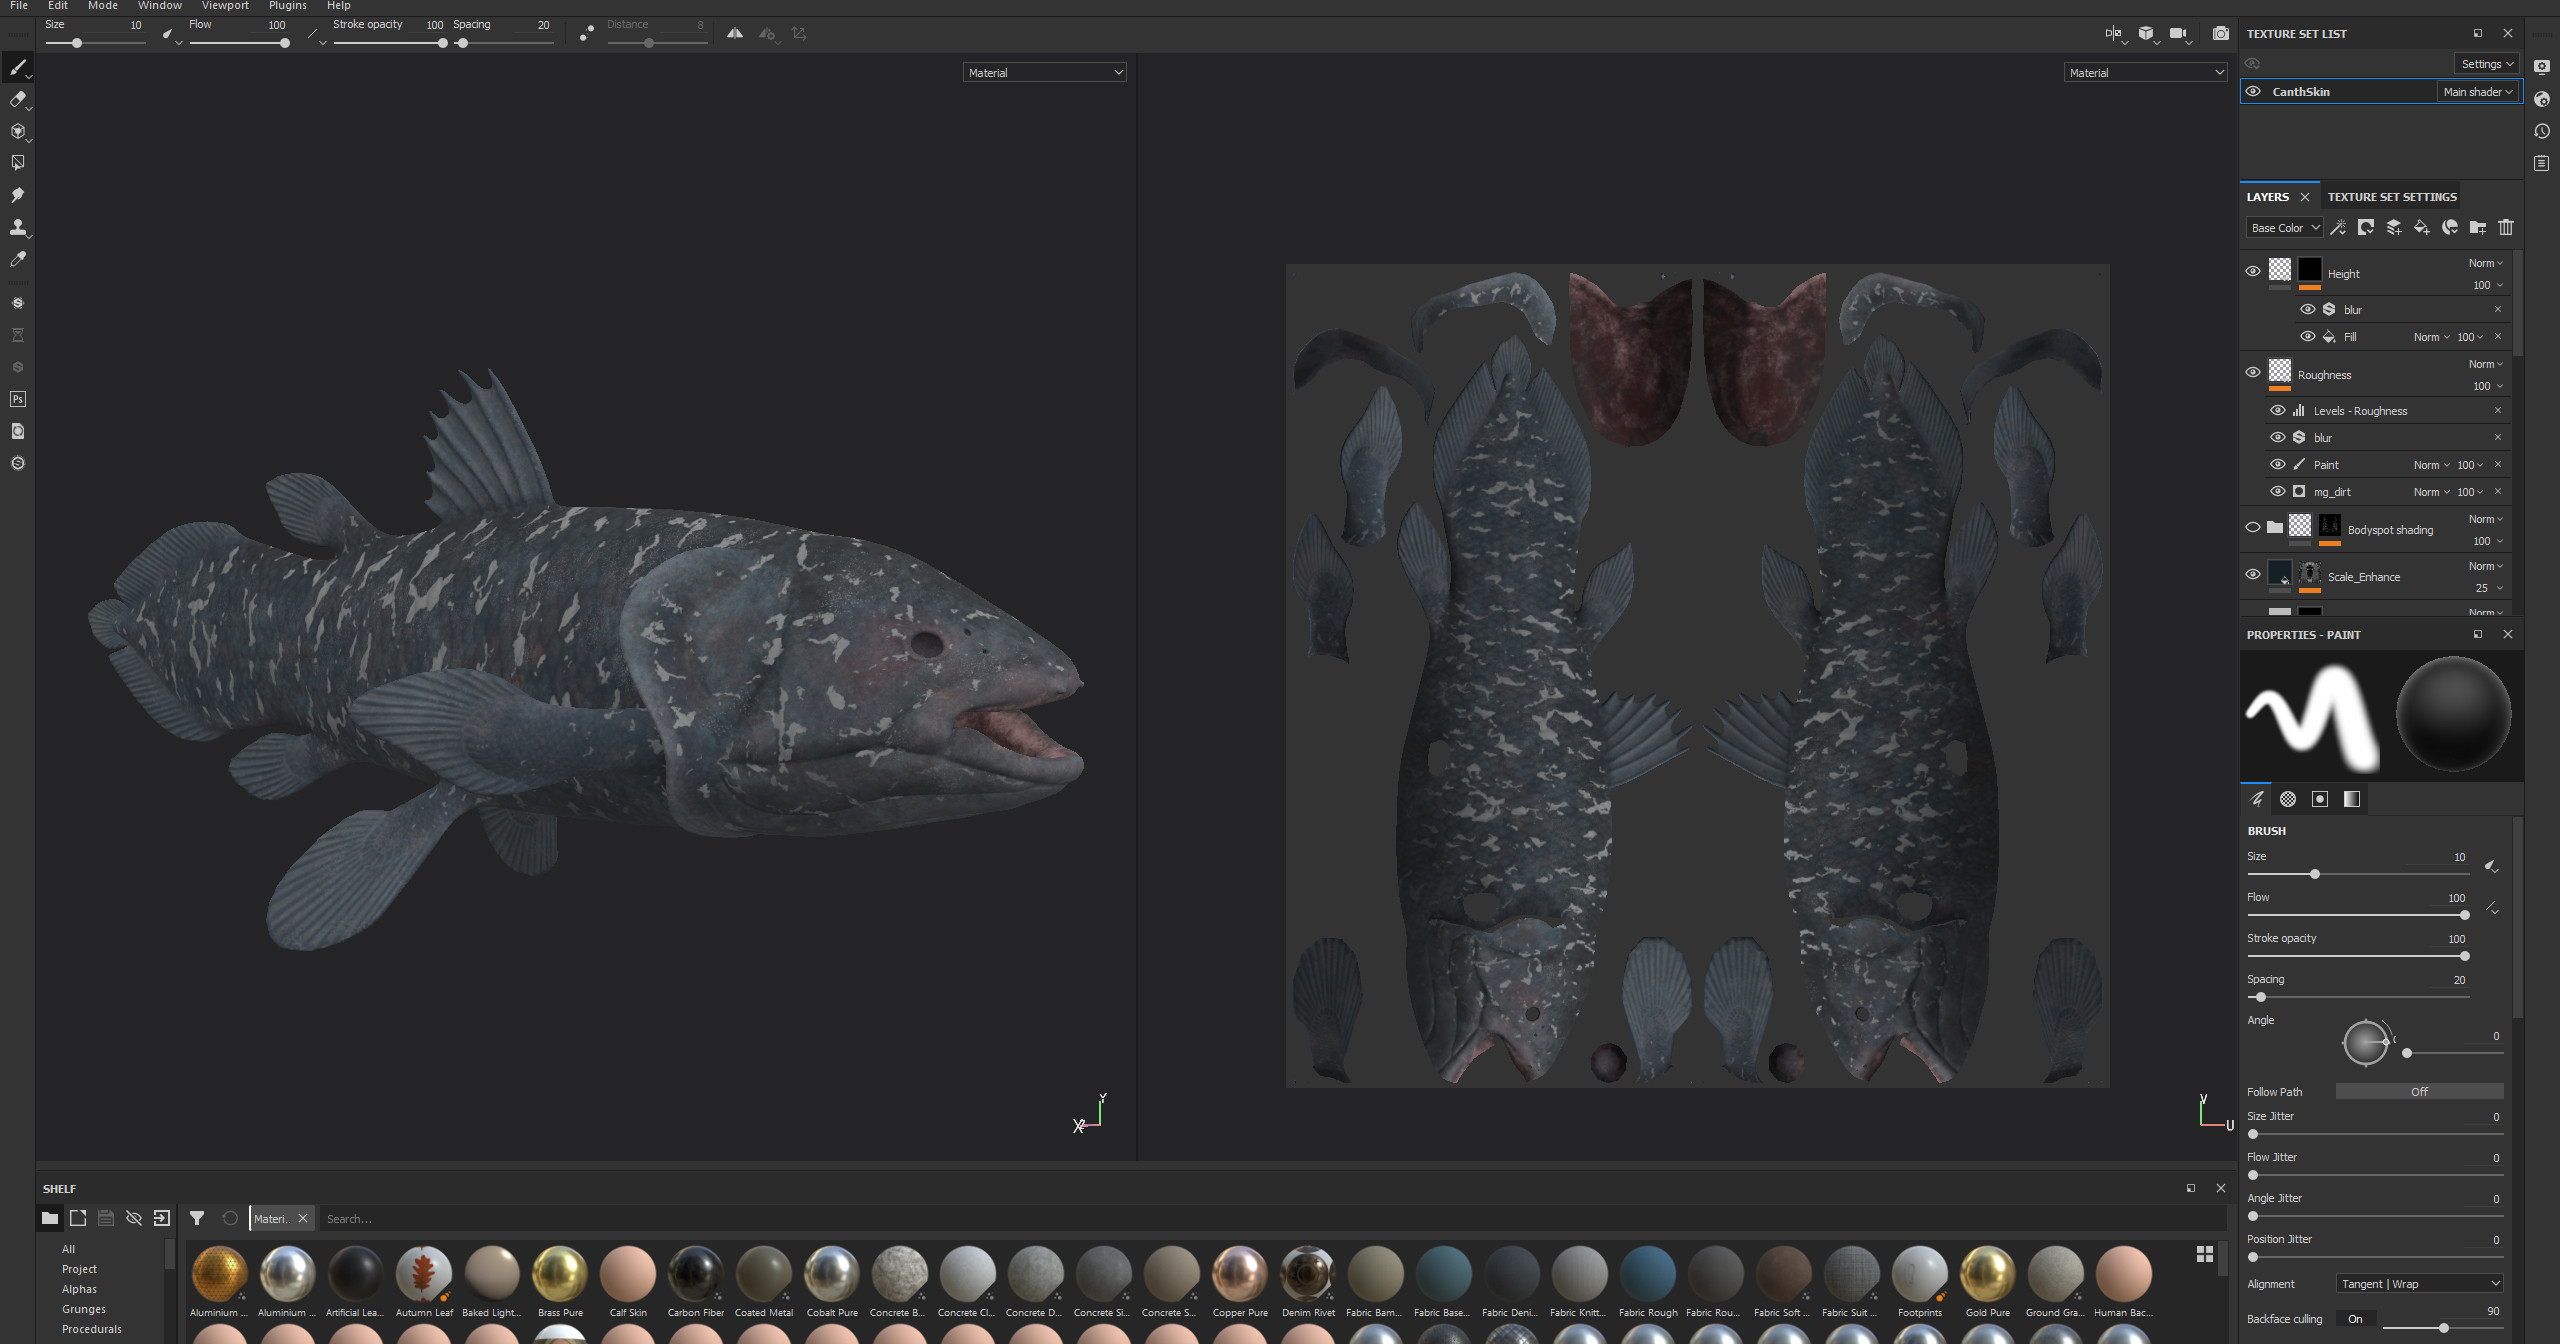Select the Material picker eyedropper
Image resolution: width=2560 pixels, height=1344 pixels.
point(17,259)
